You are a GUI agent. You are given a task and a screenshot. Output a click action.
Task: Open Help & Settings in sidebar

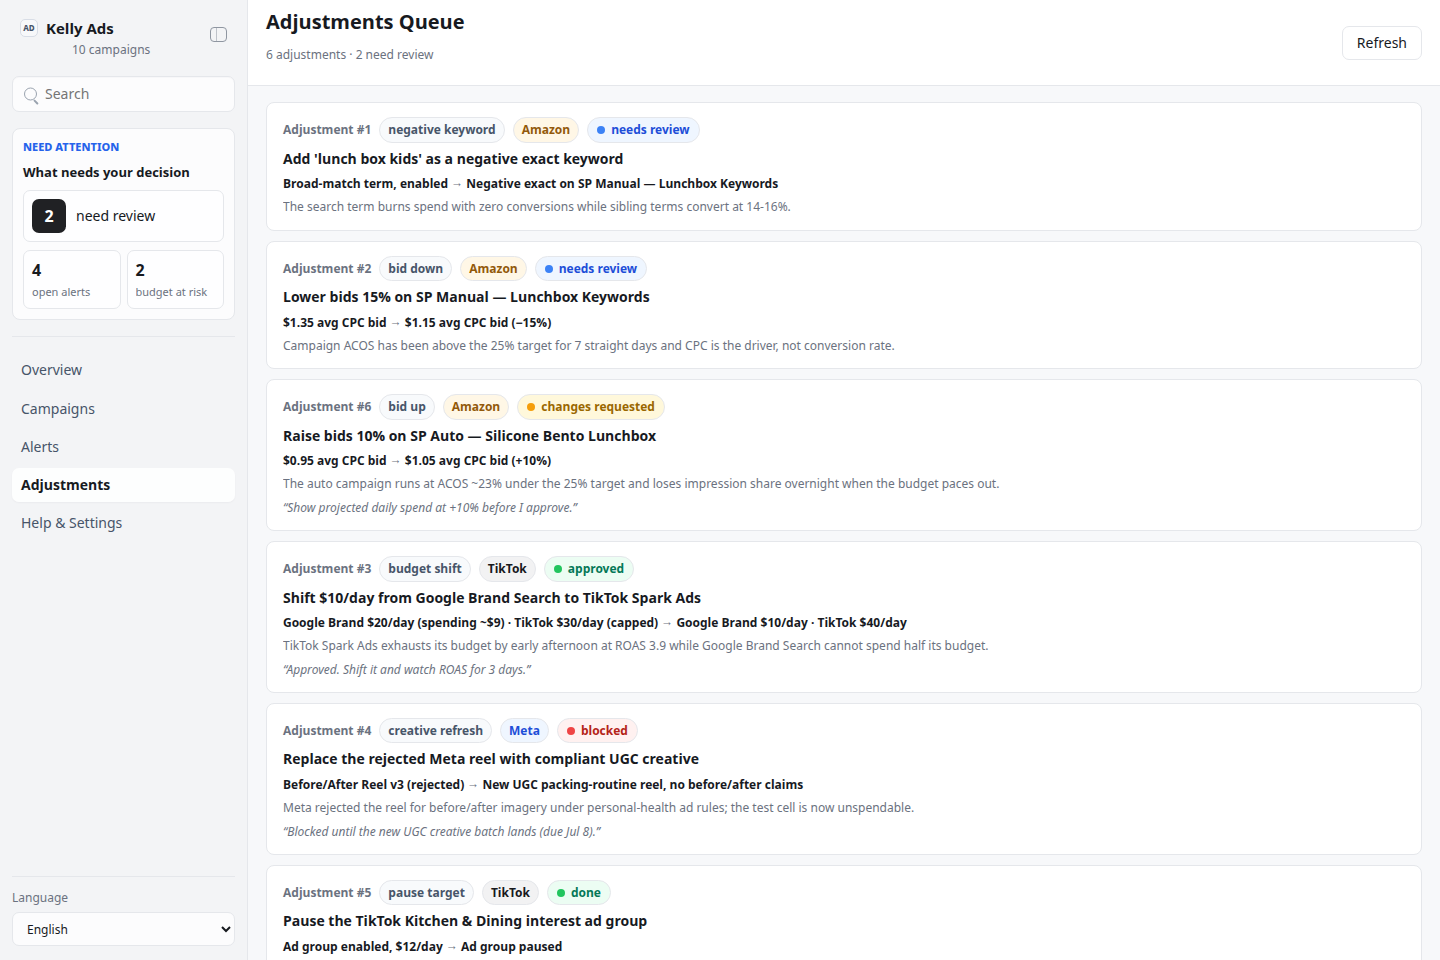click(123, 523)
